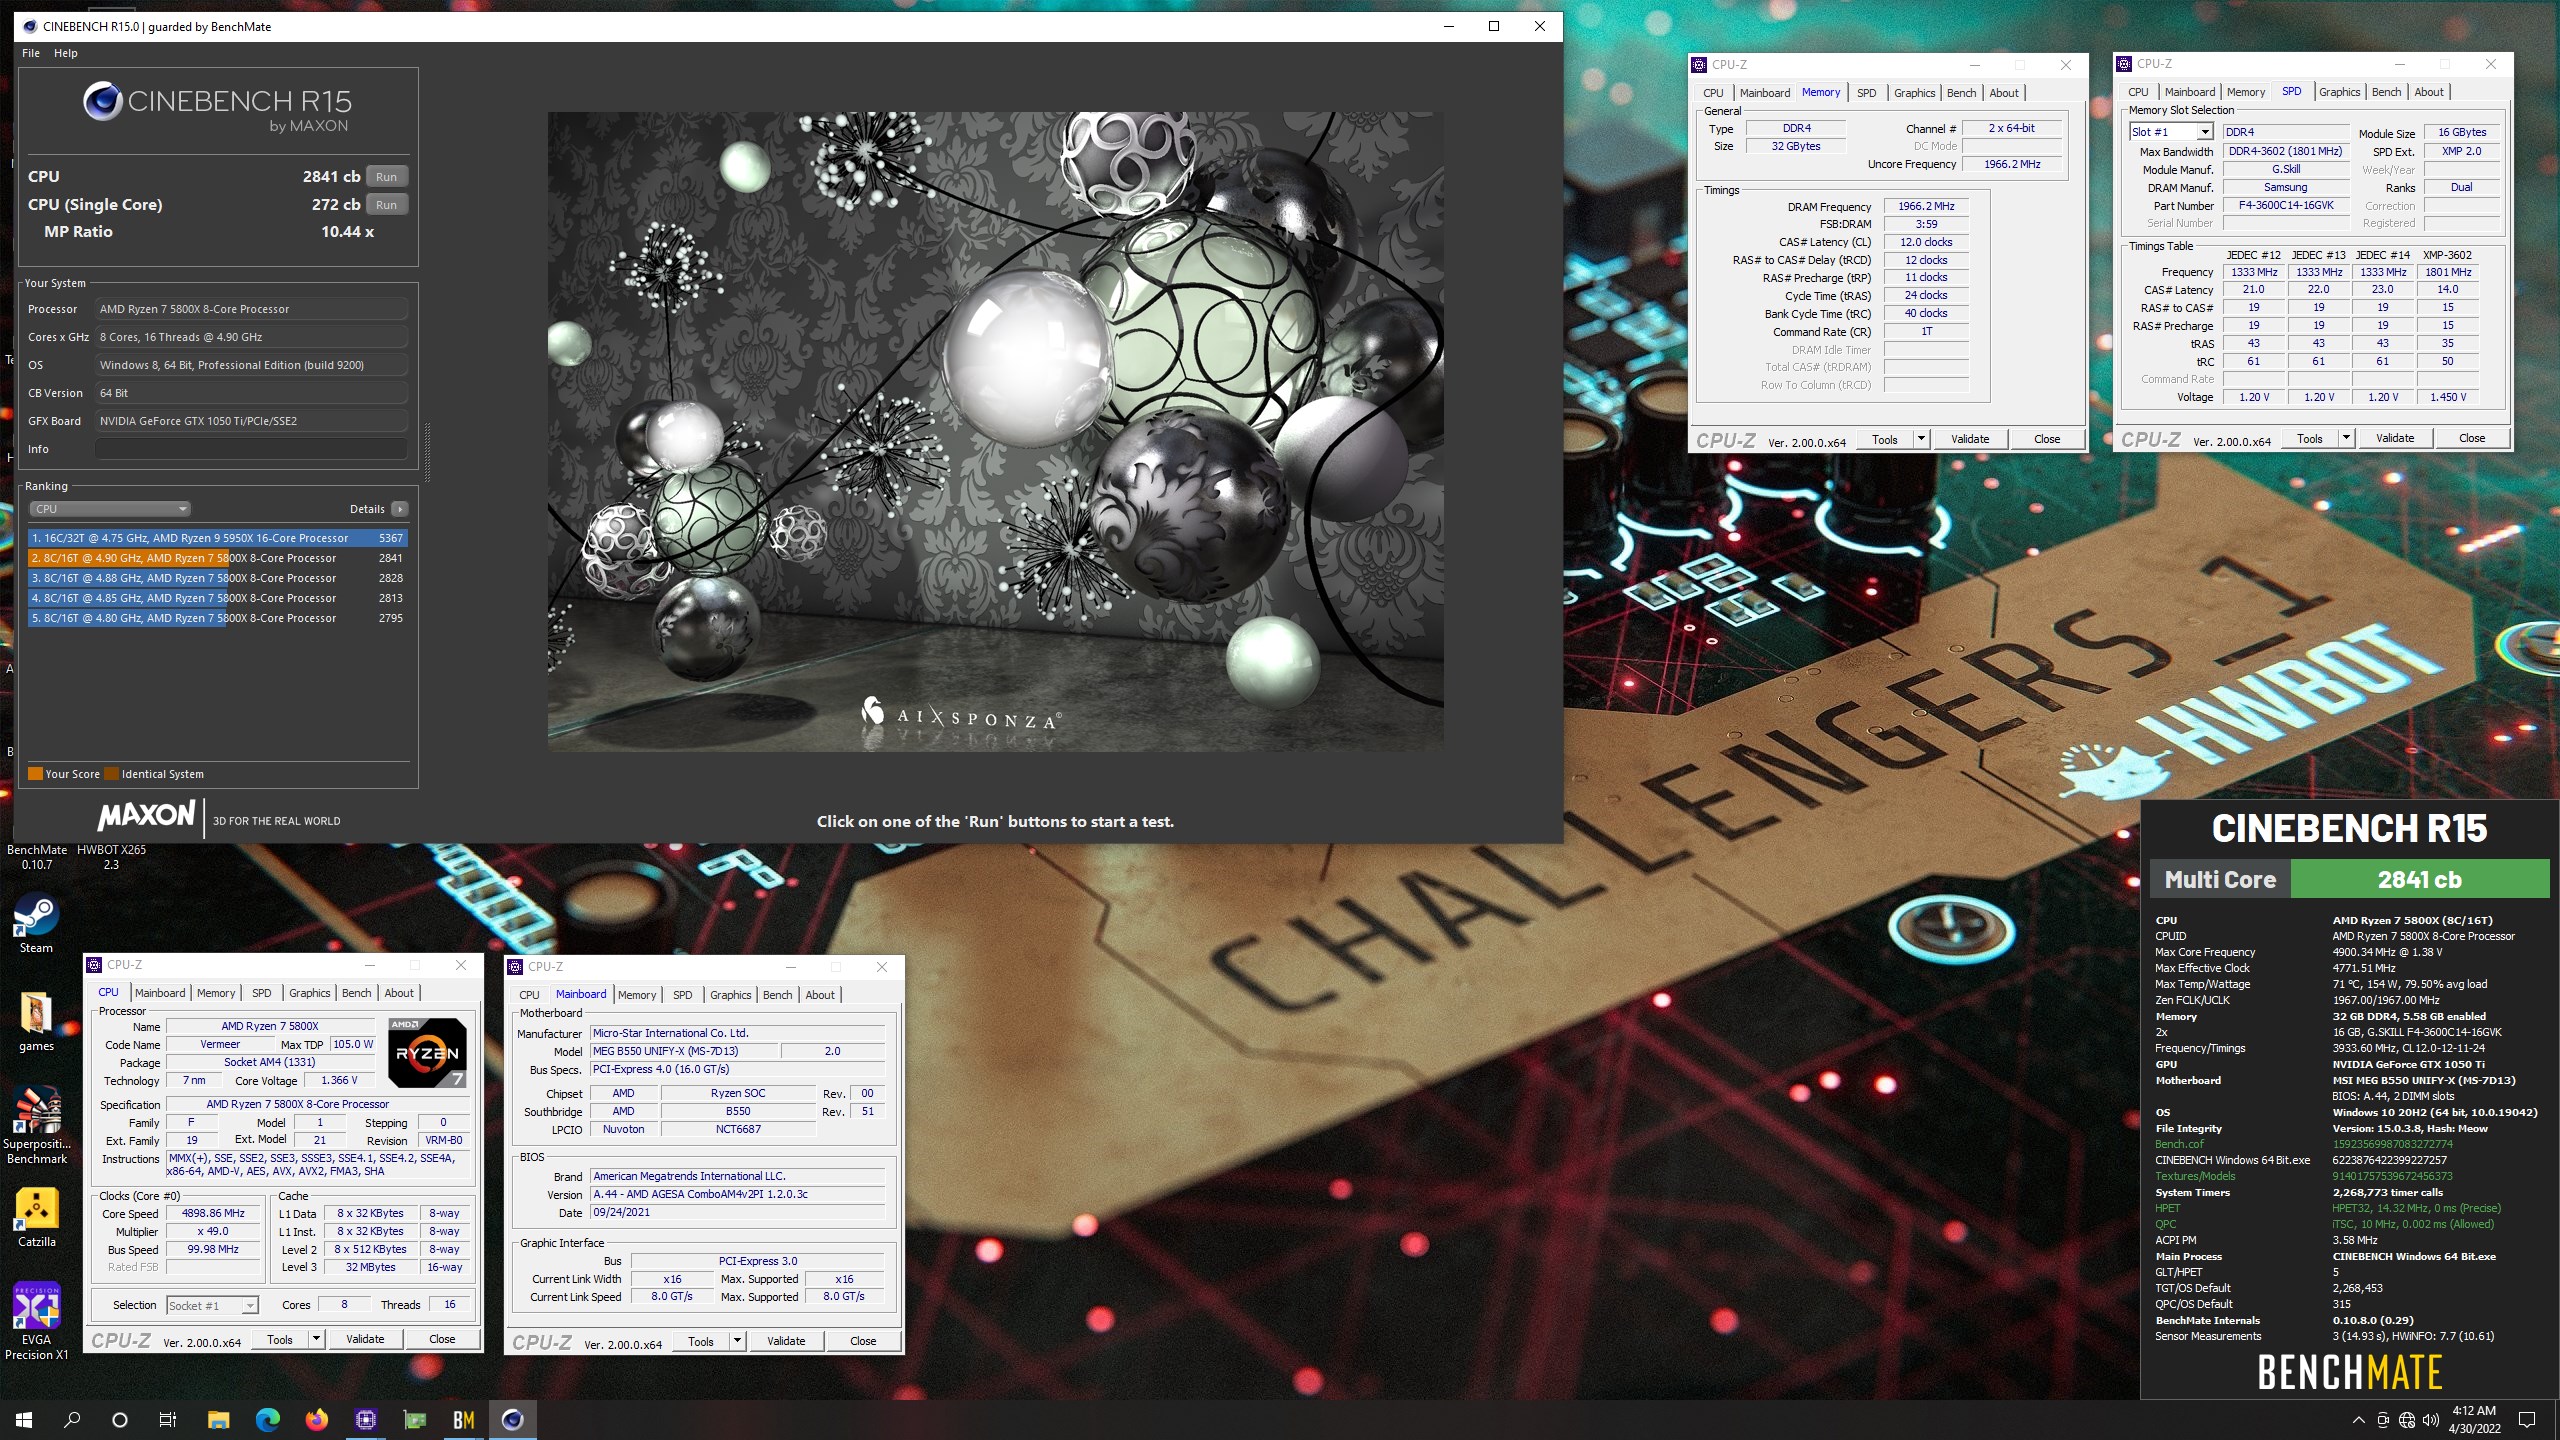
Task: Click Details arrow icon in Ranking panel
Action: [x=400, y=509]
